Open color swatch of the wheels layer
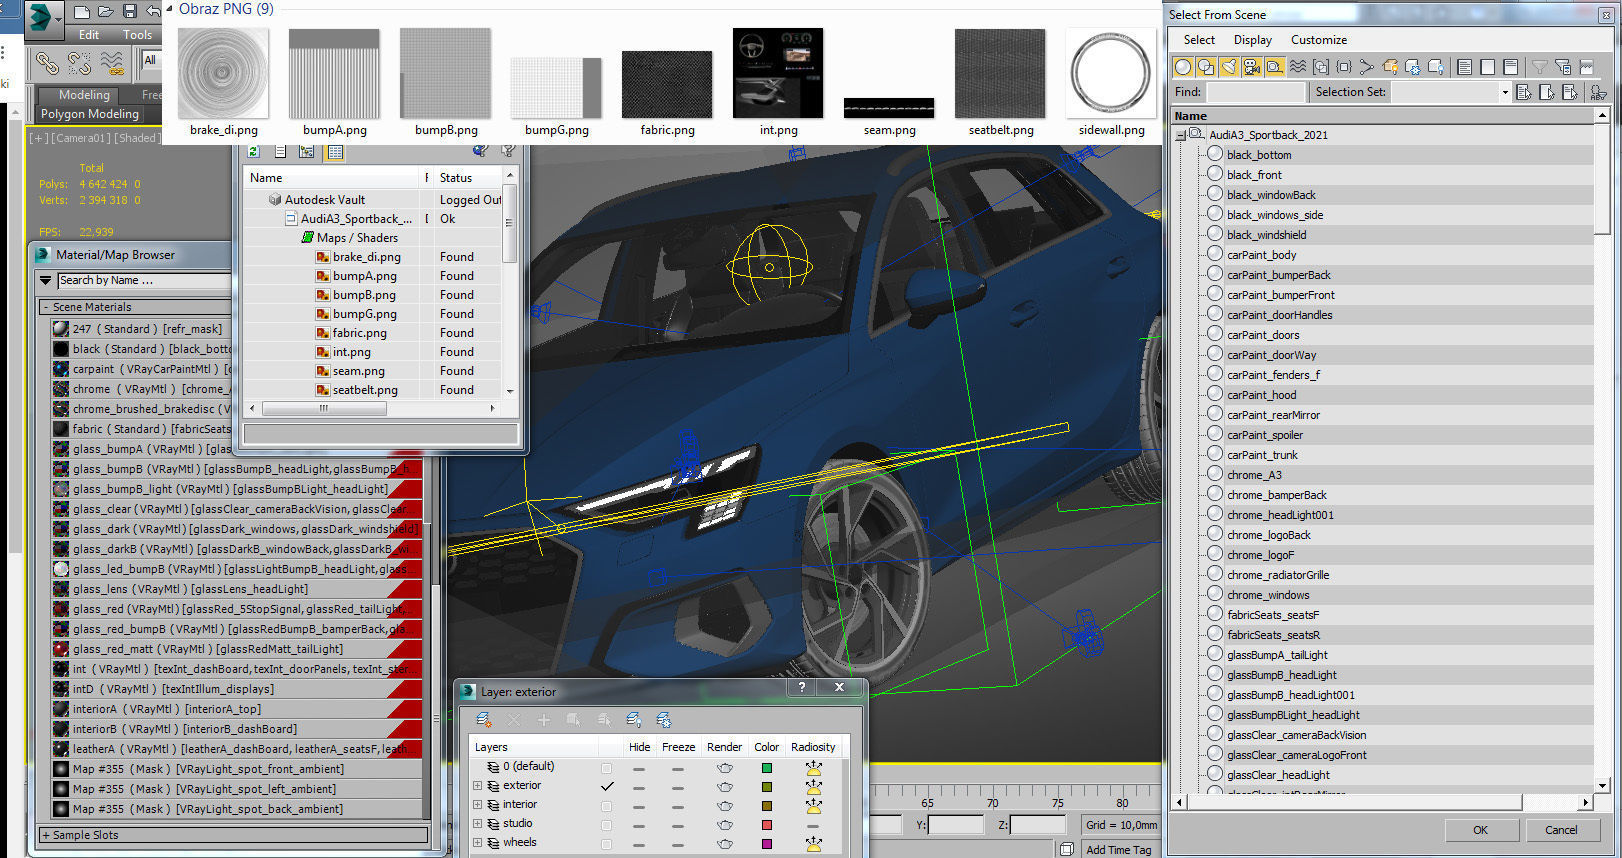 (767, 844)
